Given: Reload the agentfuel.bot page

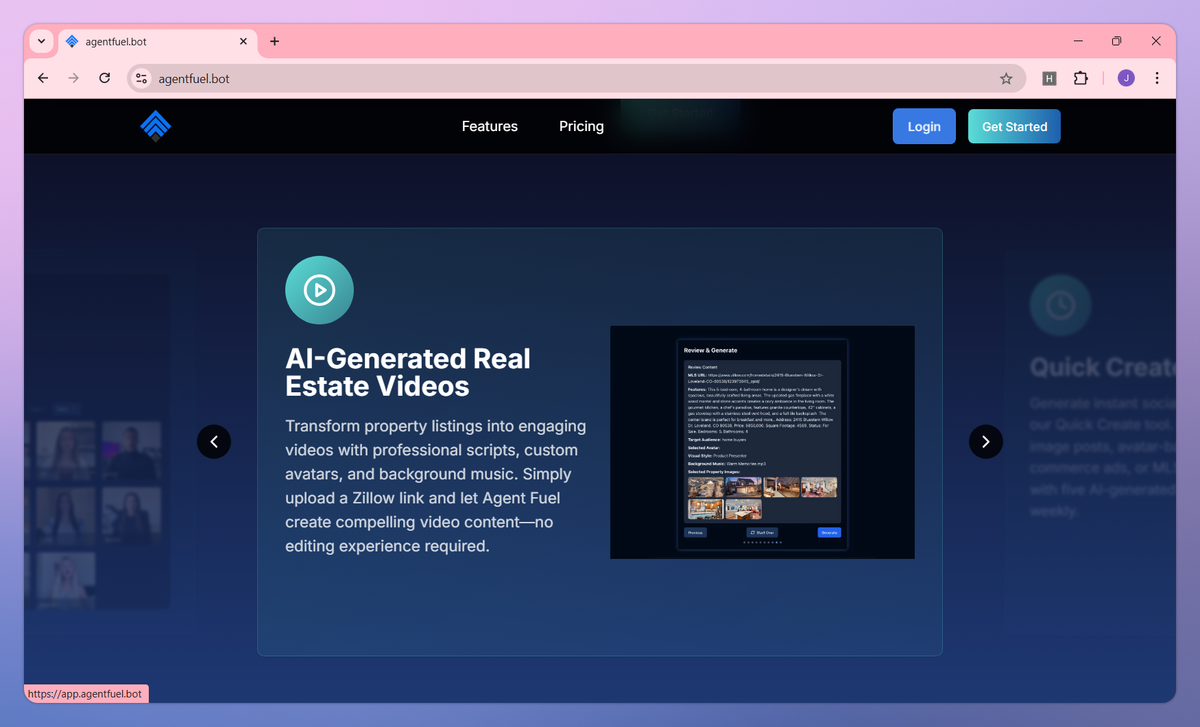Looking at the screenshot, I should coord(104,78).
